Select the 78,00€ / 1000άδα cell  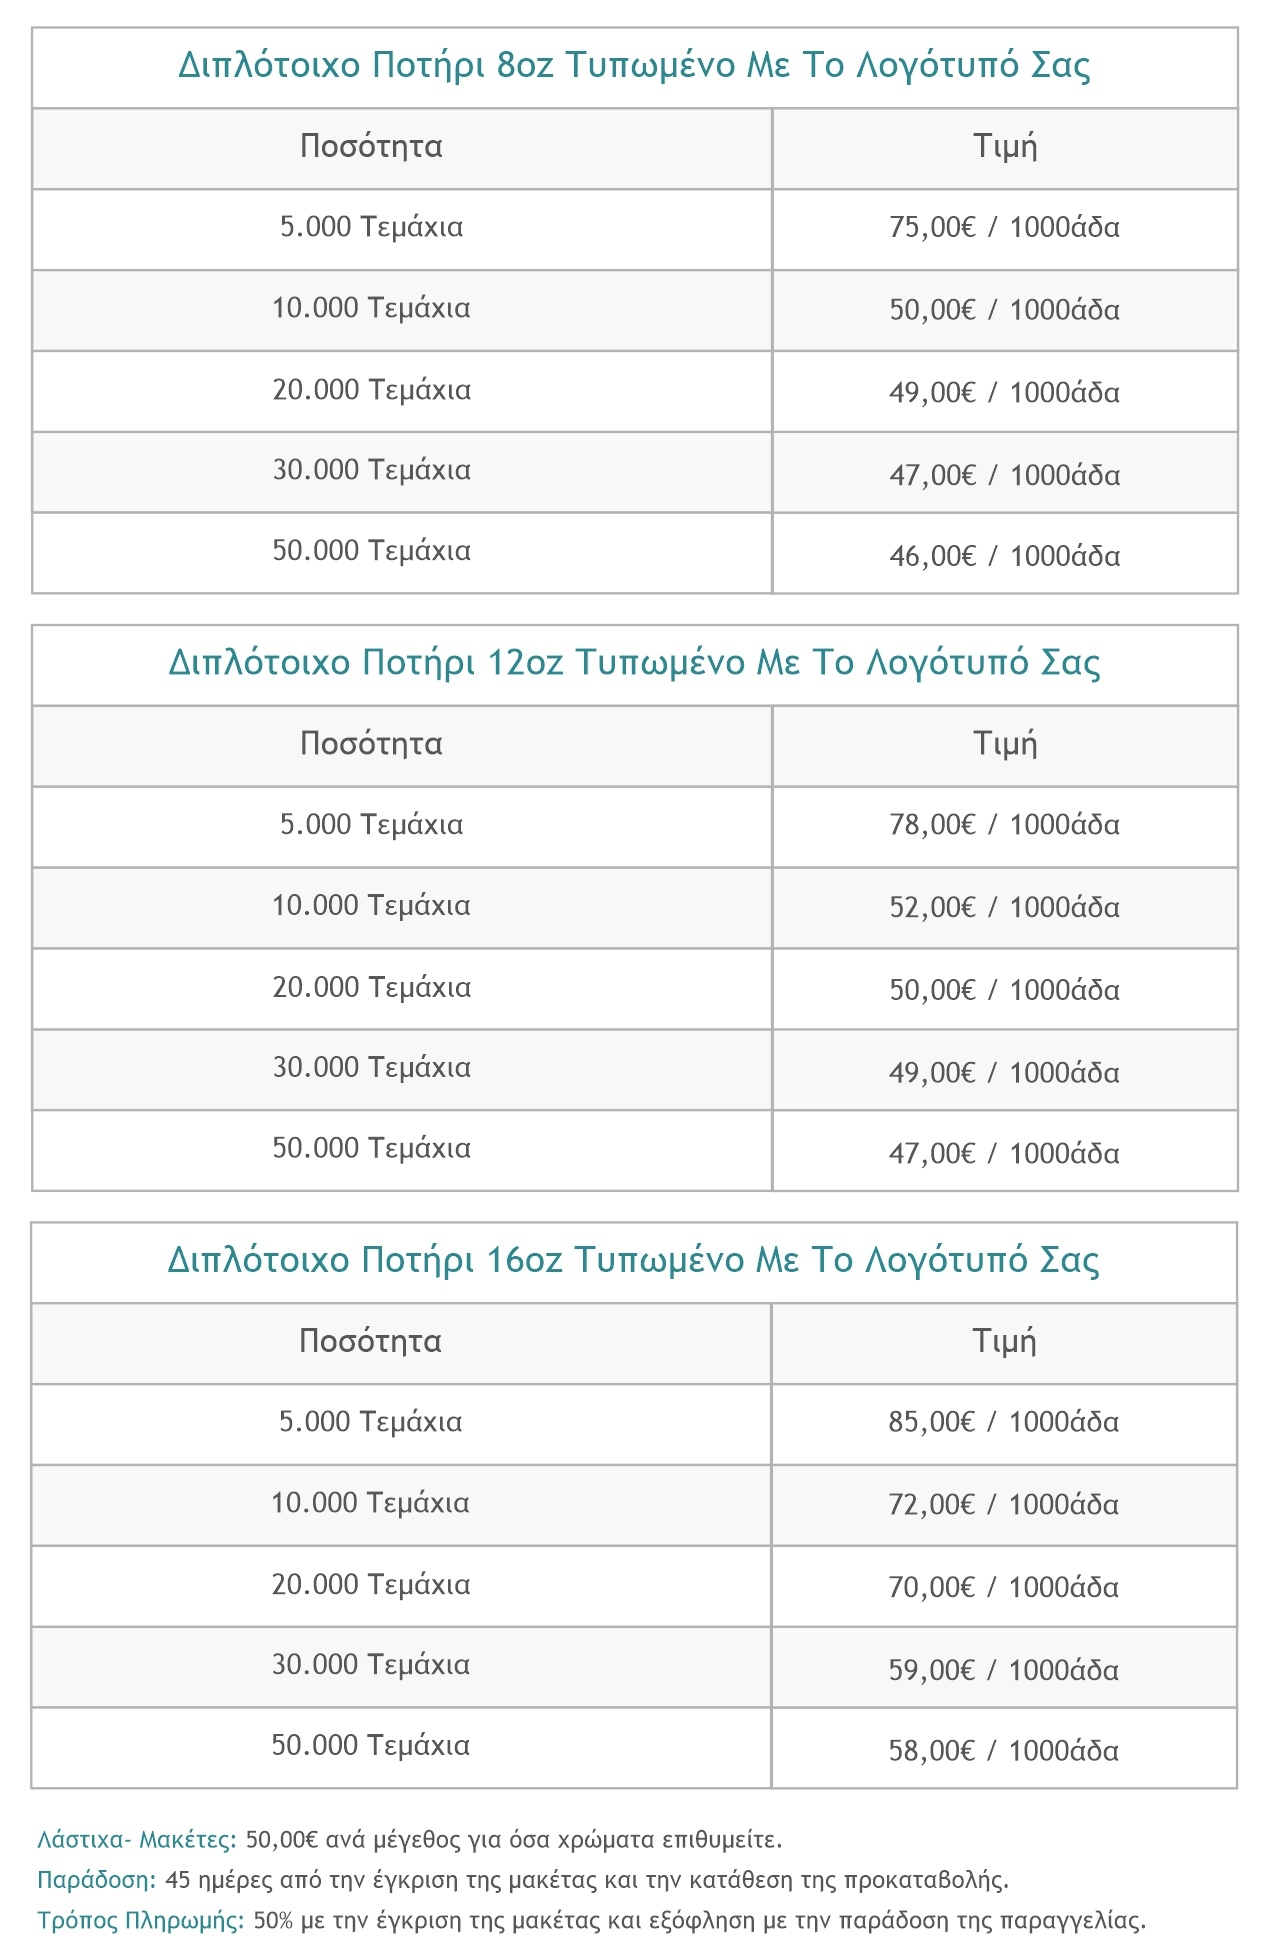tap(1004, 826)
